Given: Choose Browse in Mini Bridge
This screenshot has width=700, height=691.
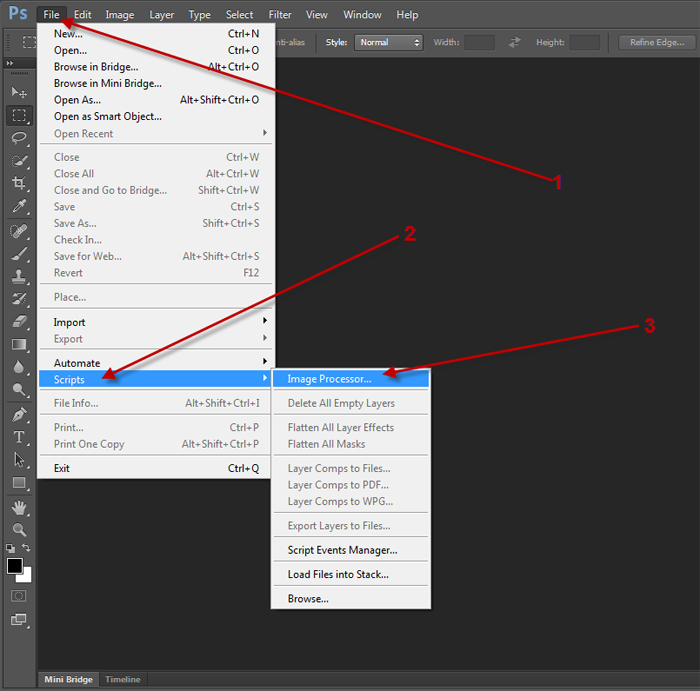Looking at the screenshot, I should coord(156,83).
